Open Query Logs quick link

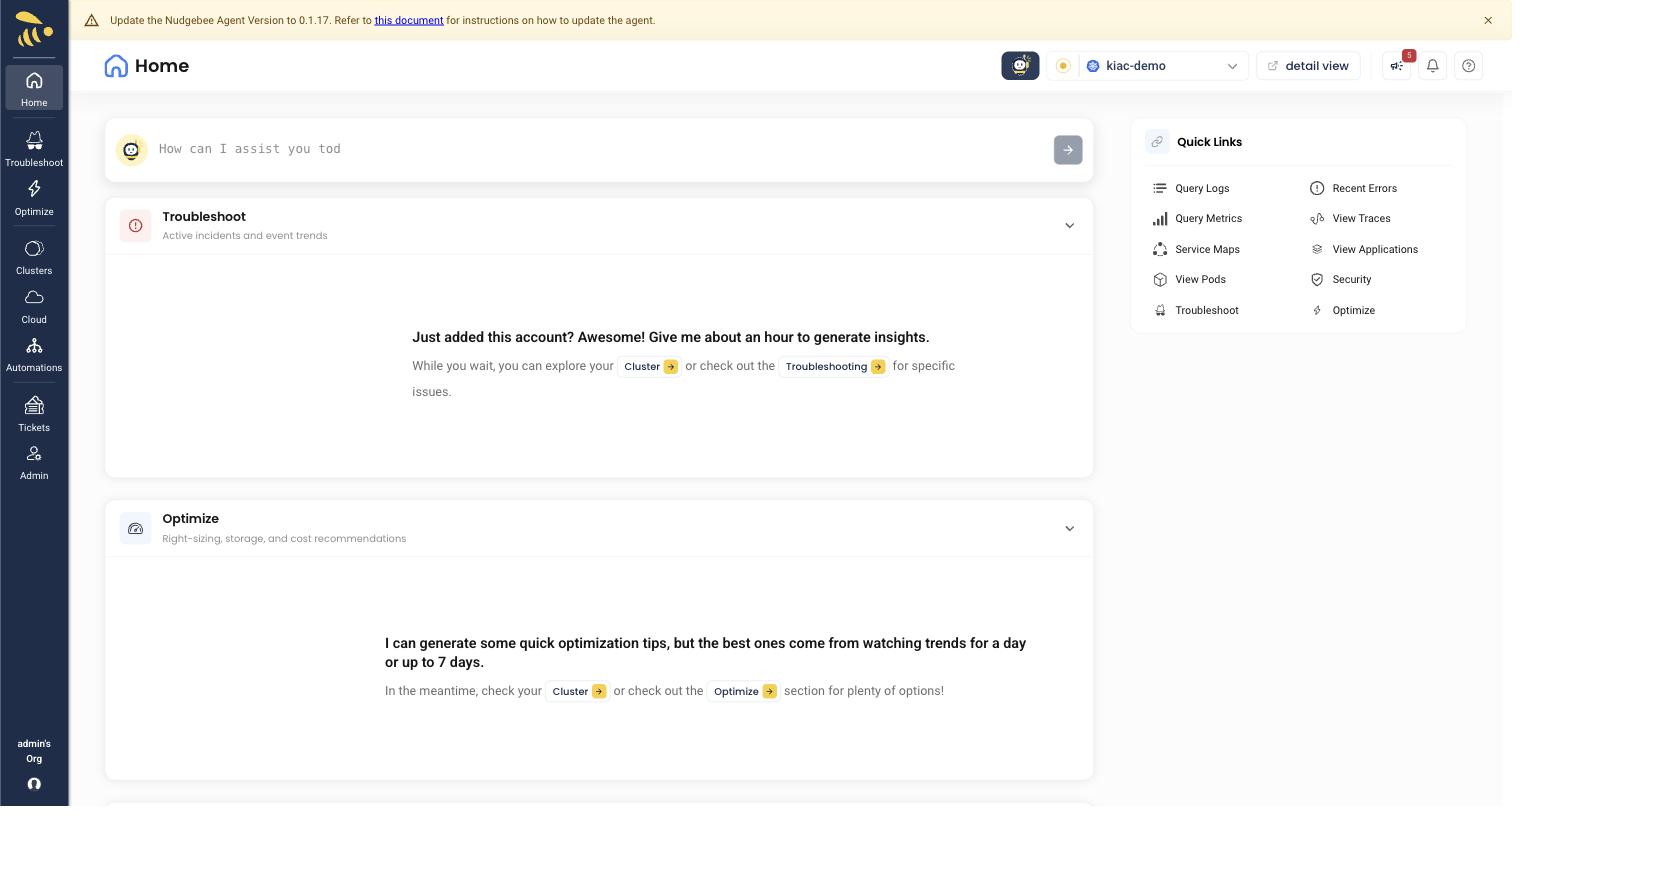tap(1191, 188)
